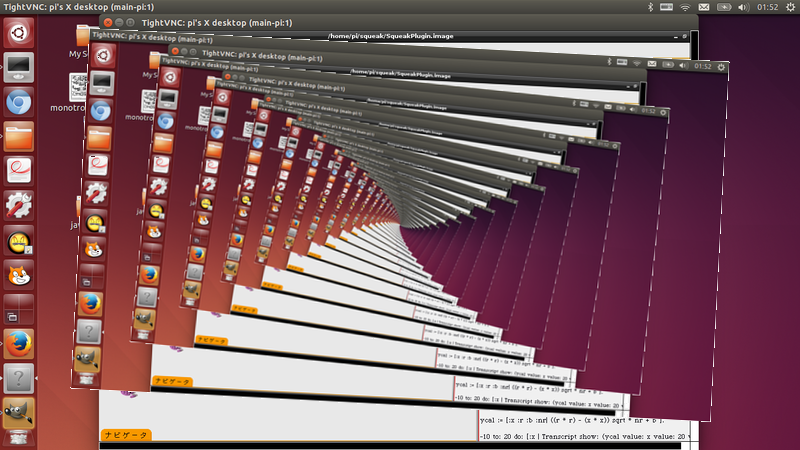800x450 pixels.
Task: Click System Settings in largest nested VNC launcher
Action: click(95, 193)
